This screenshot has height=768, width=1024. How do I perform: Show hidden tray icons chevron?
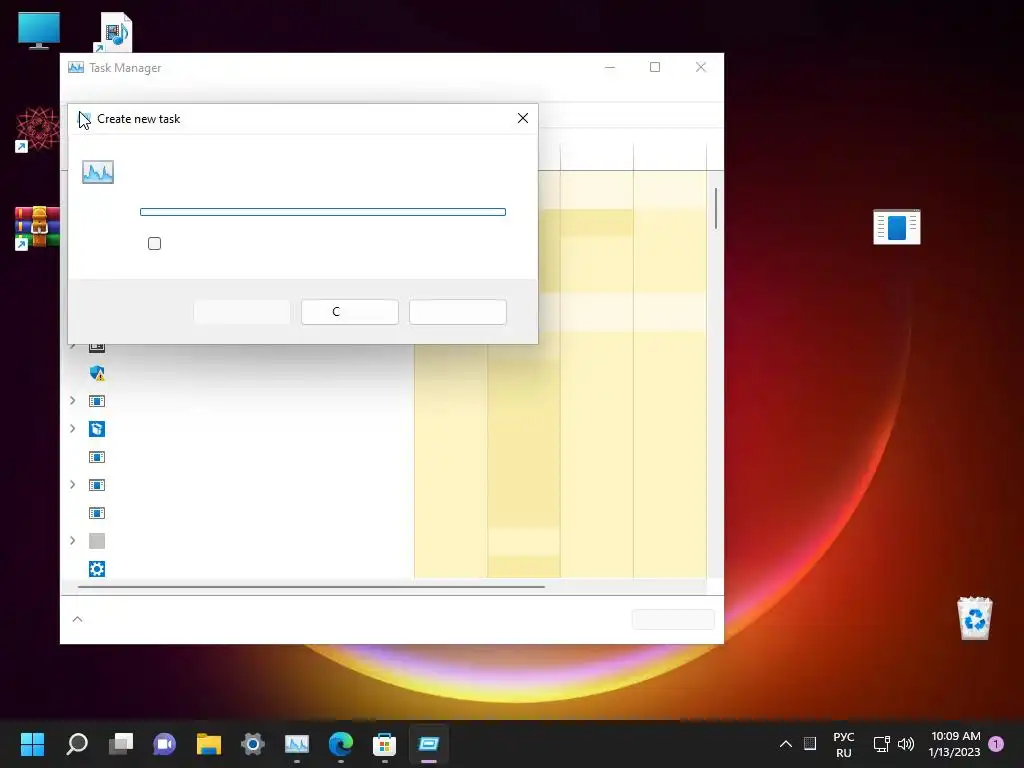(x=786, y=744)
